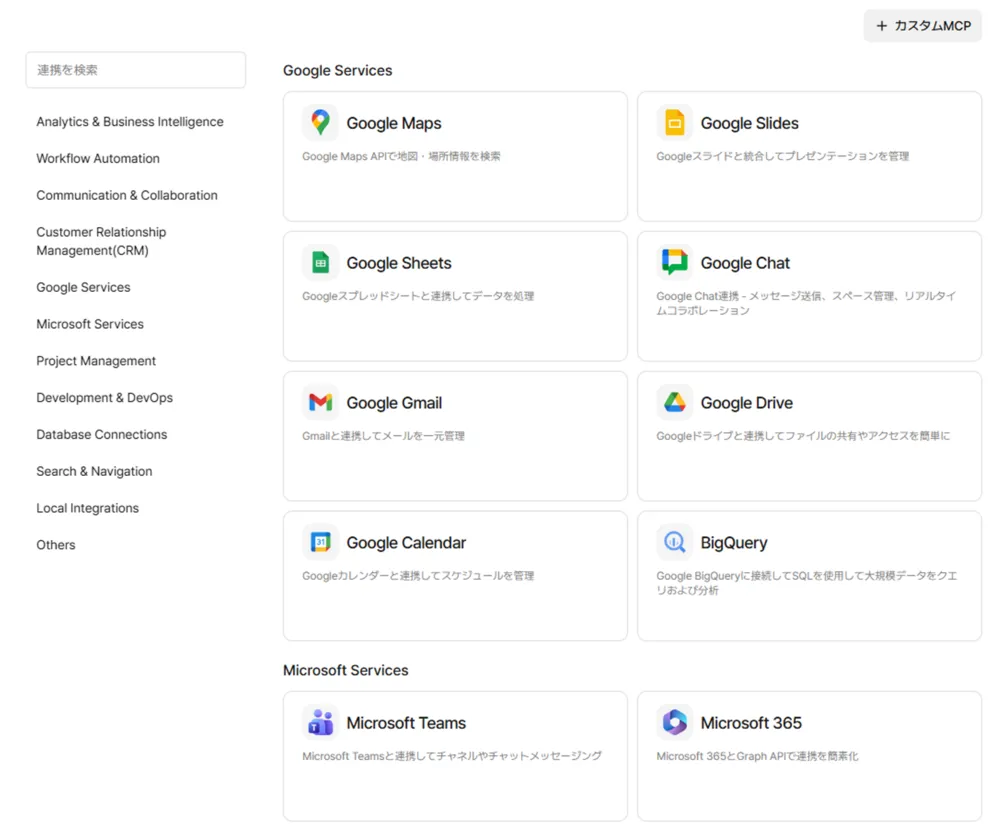Choose Database Connections in the sidebar
The width and height of the screenshot is (1000, 840).
102,434
